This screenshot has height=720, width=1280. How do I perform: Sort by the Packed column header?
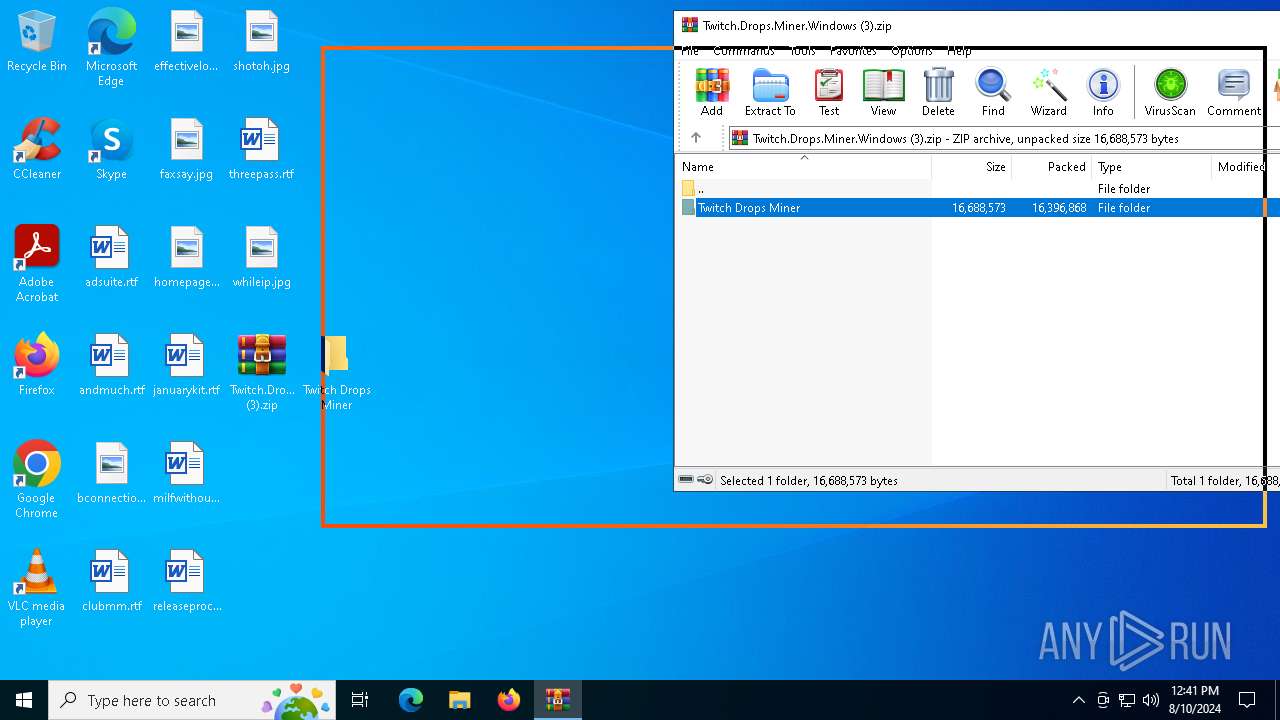coord(1051,167)
